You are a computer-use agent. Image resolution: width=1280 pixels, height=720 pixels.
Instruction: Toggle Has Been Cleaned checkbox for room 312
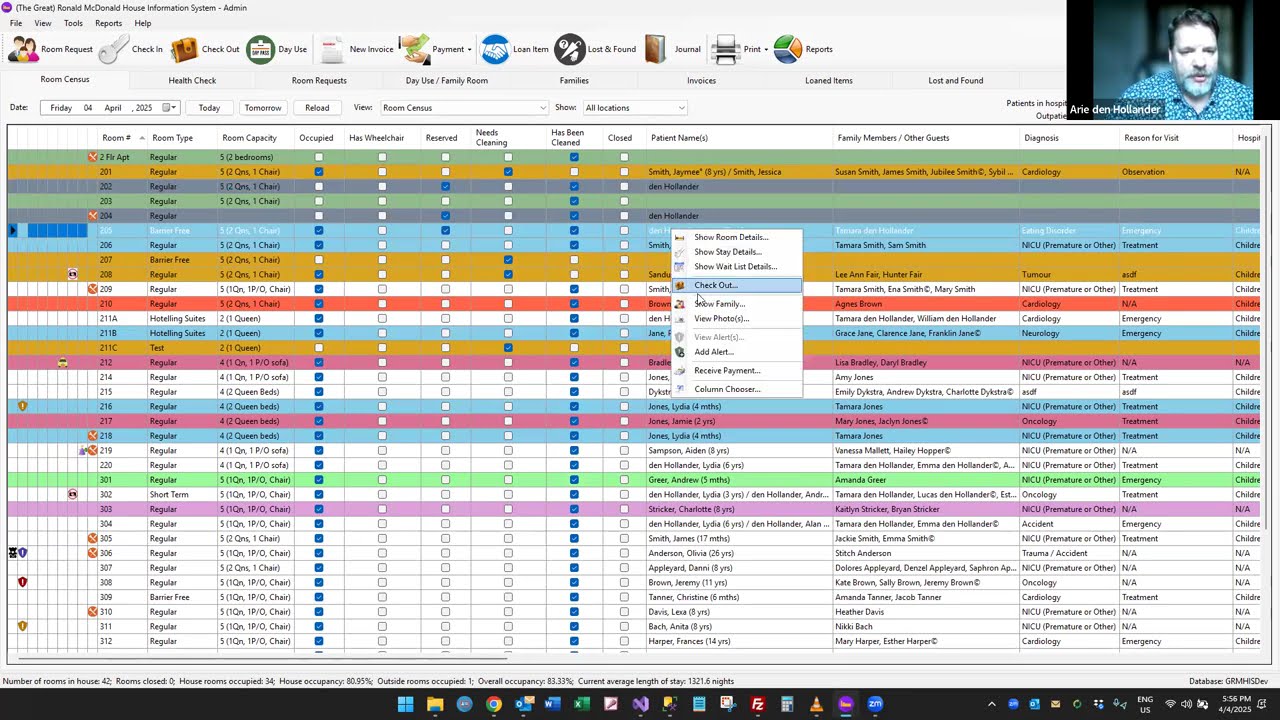574,641
